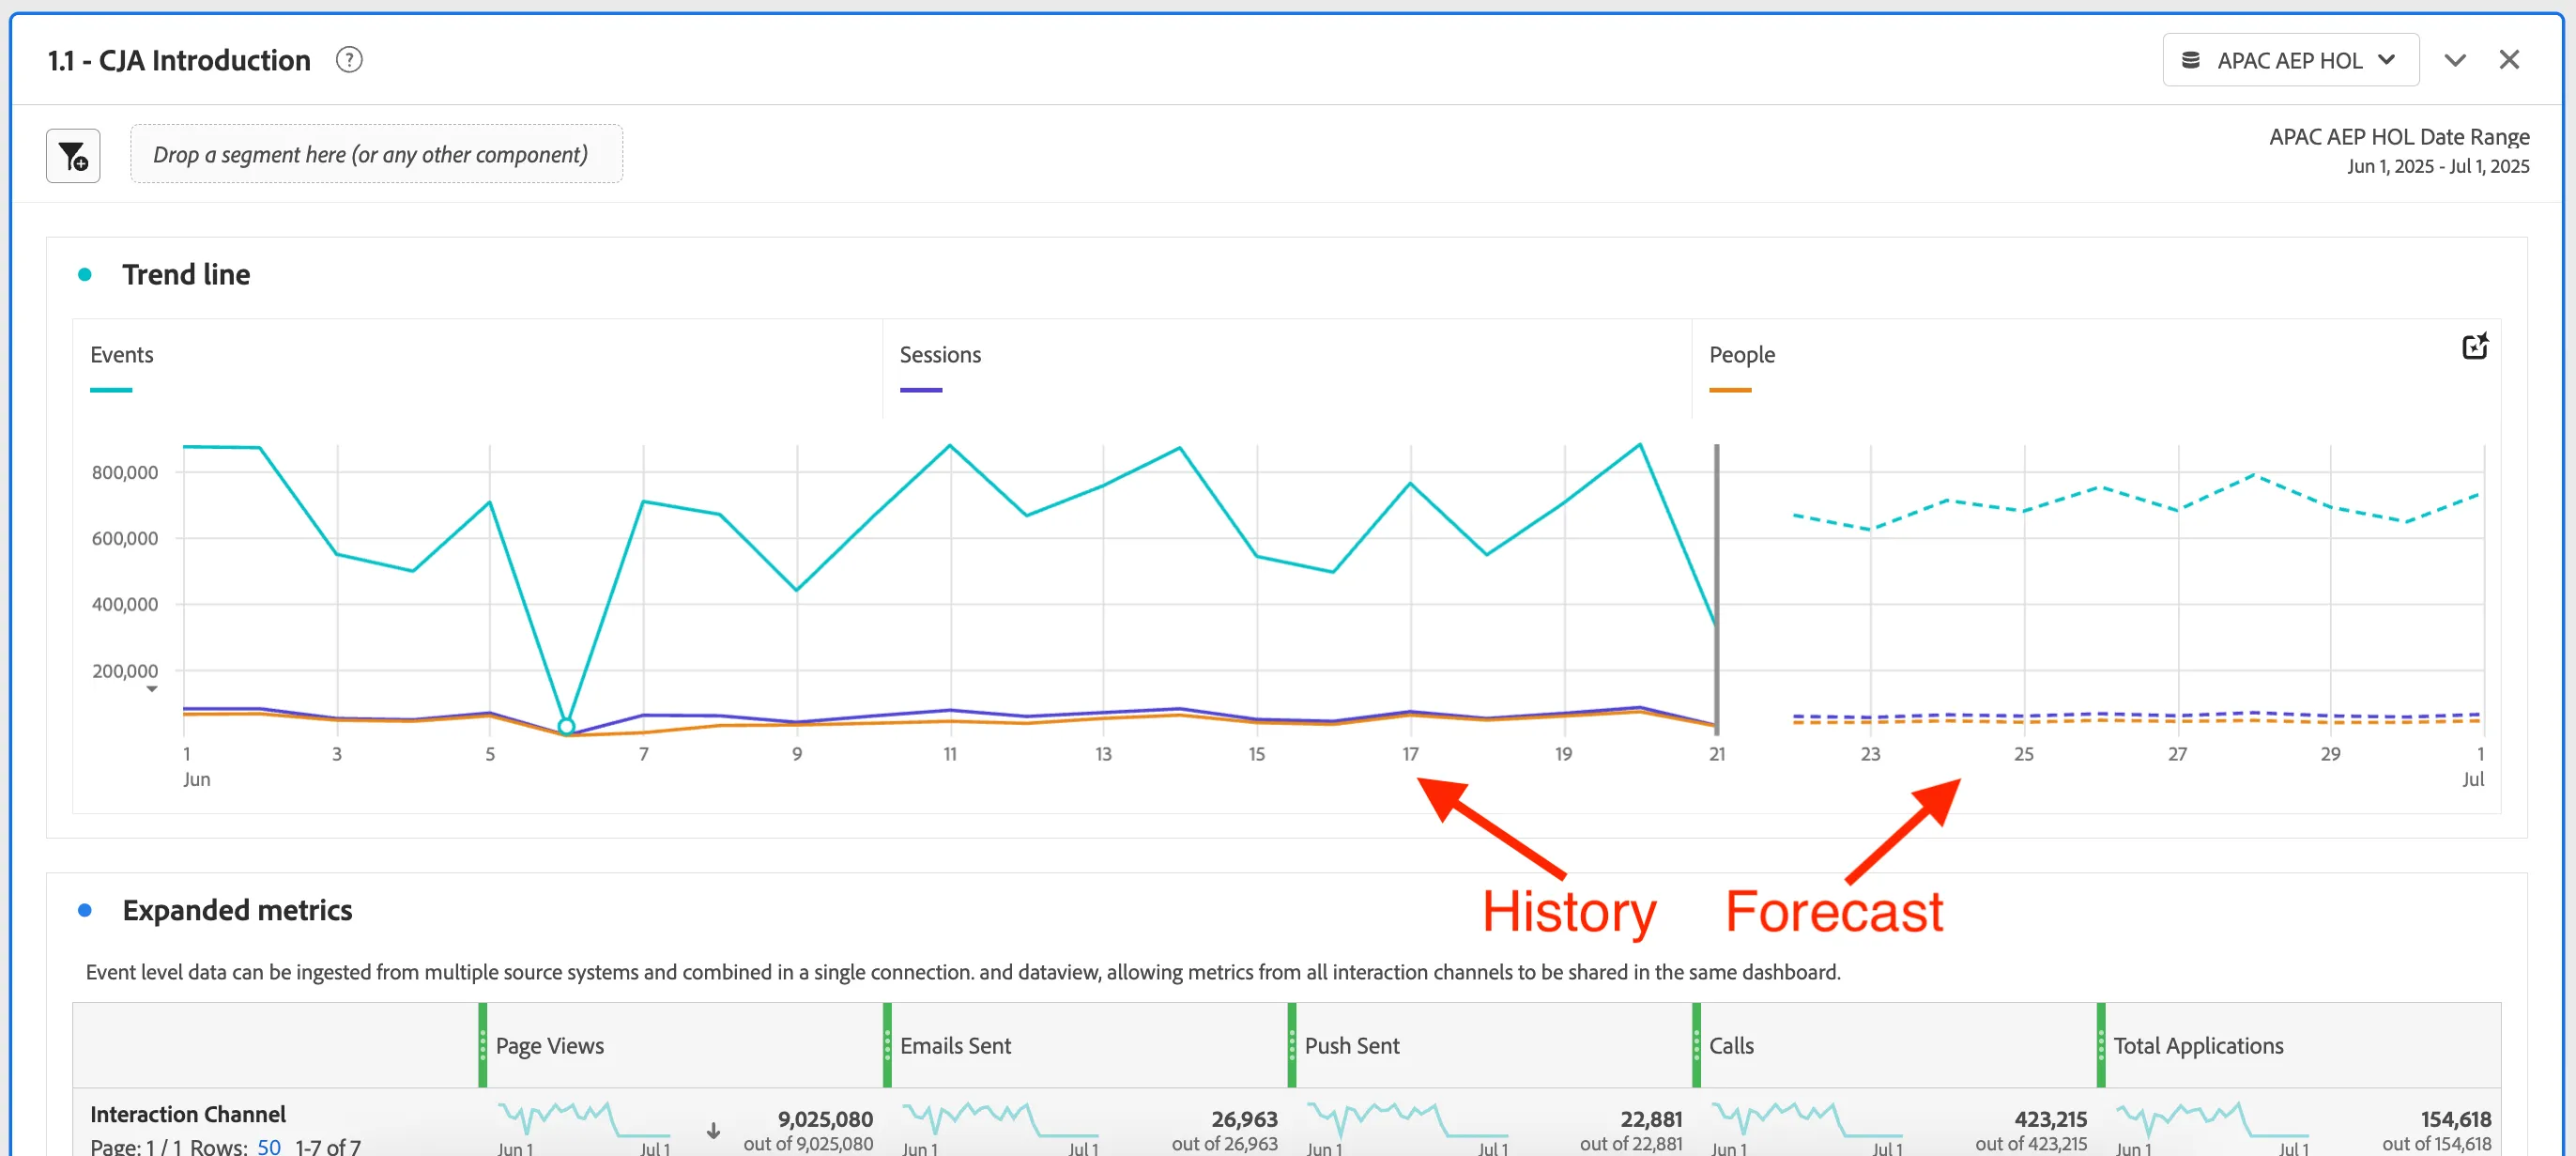Collapse the panel with the chevron arrow
Image resolution: width=2576 pixels, height=1156 pixels.
2455,60
